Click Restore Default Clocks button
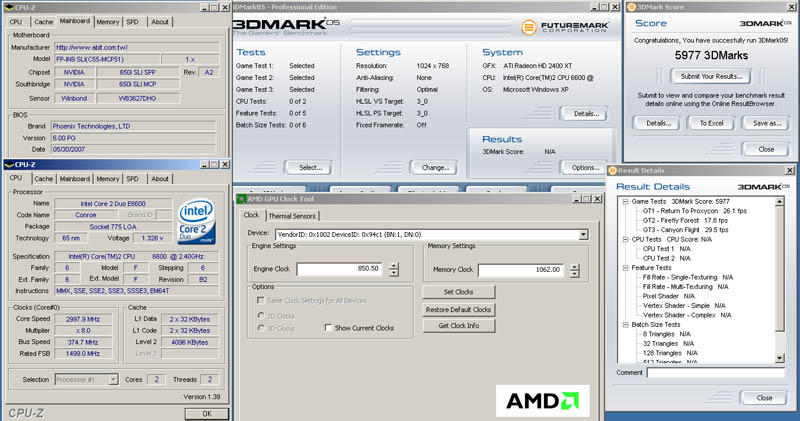 click(x=459, y=310)
